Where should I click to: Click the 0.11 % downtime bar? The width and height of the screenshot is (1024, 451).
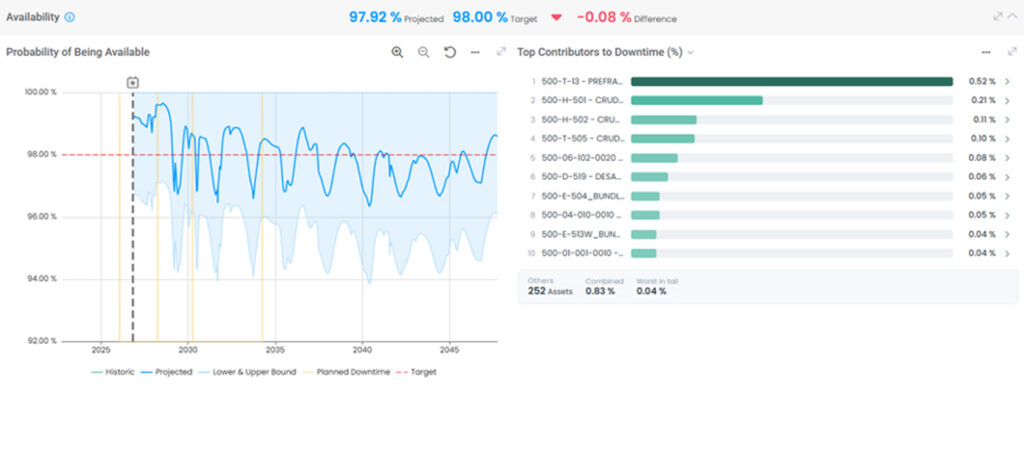tap(664, 120)
